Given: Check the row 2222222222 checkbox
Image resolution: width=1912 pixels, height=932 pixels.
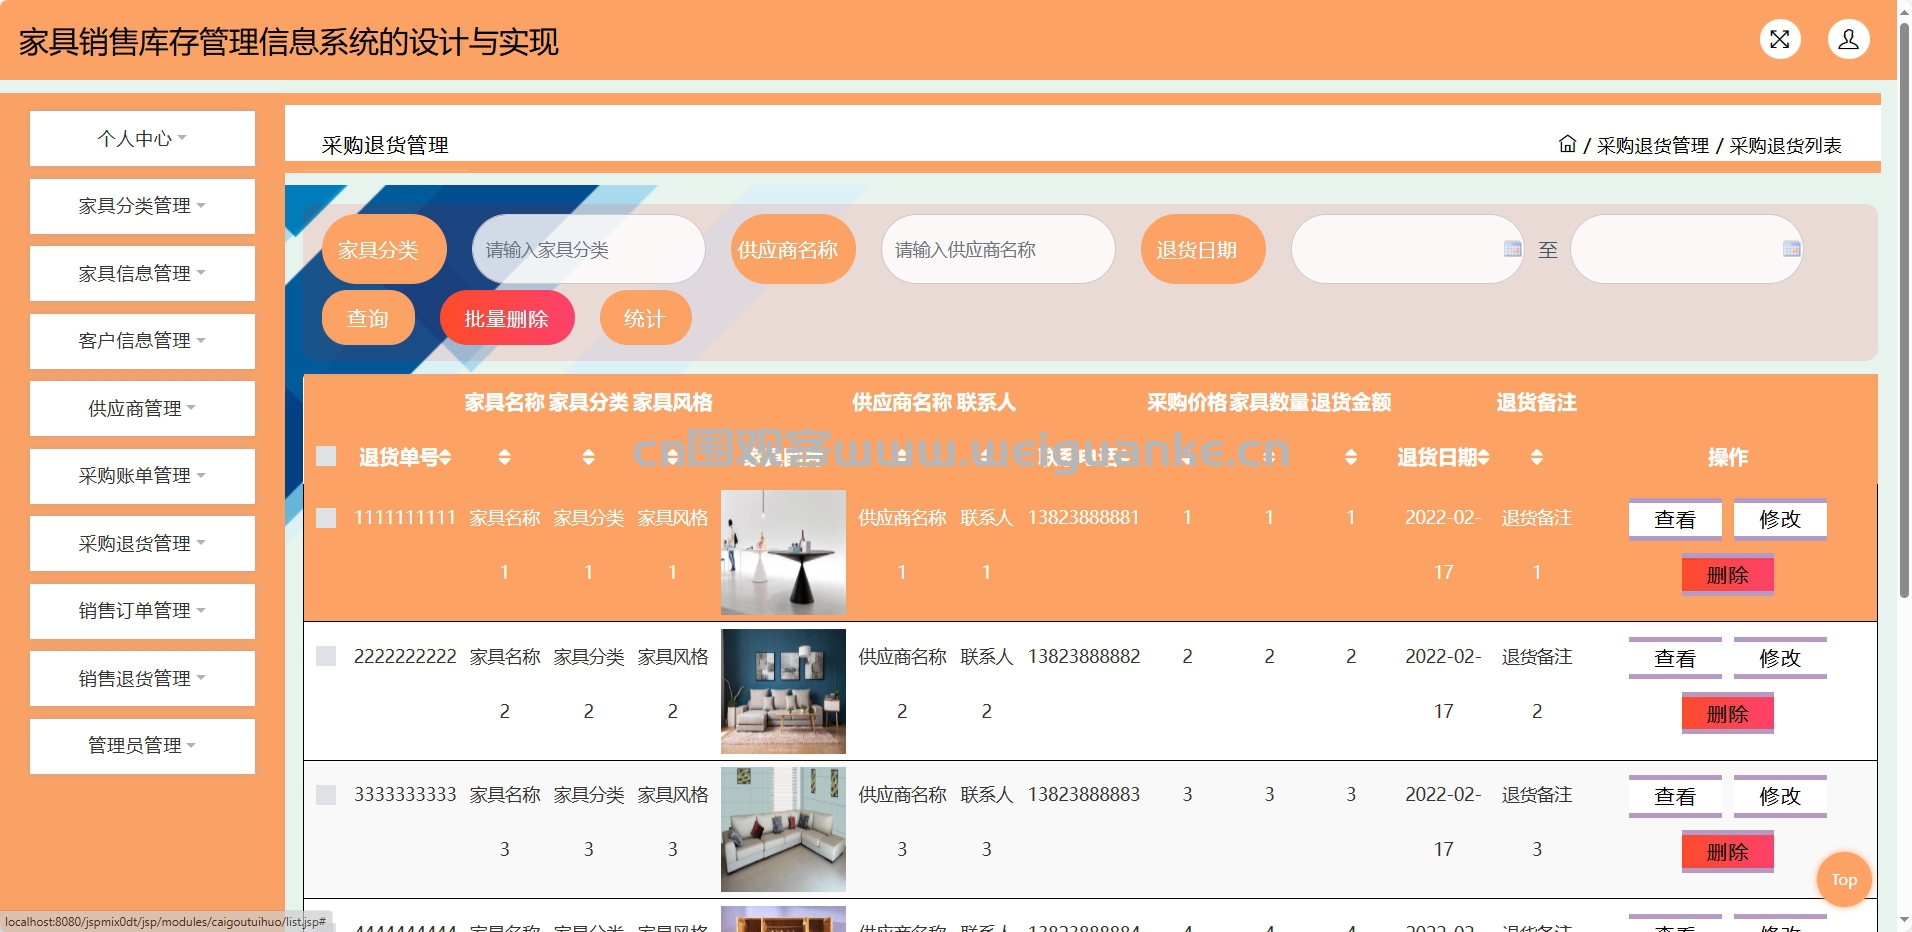Looking at the screenshot, I should pyautogui.click(x=326, y=656).
